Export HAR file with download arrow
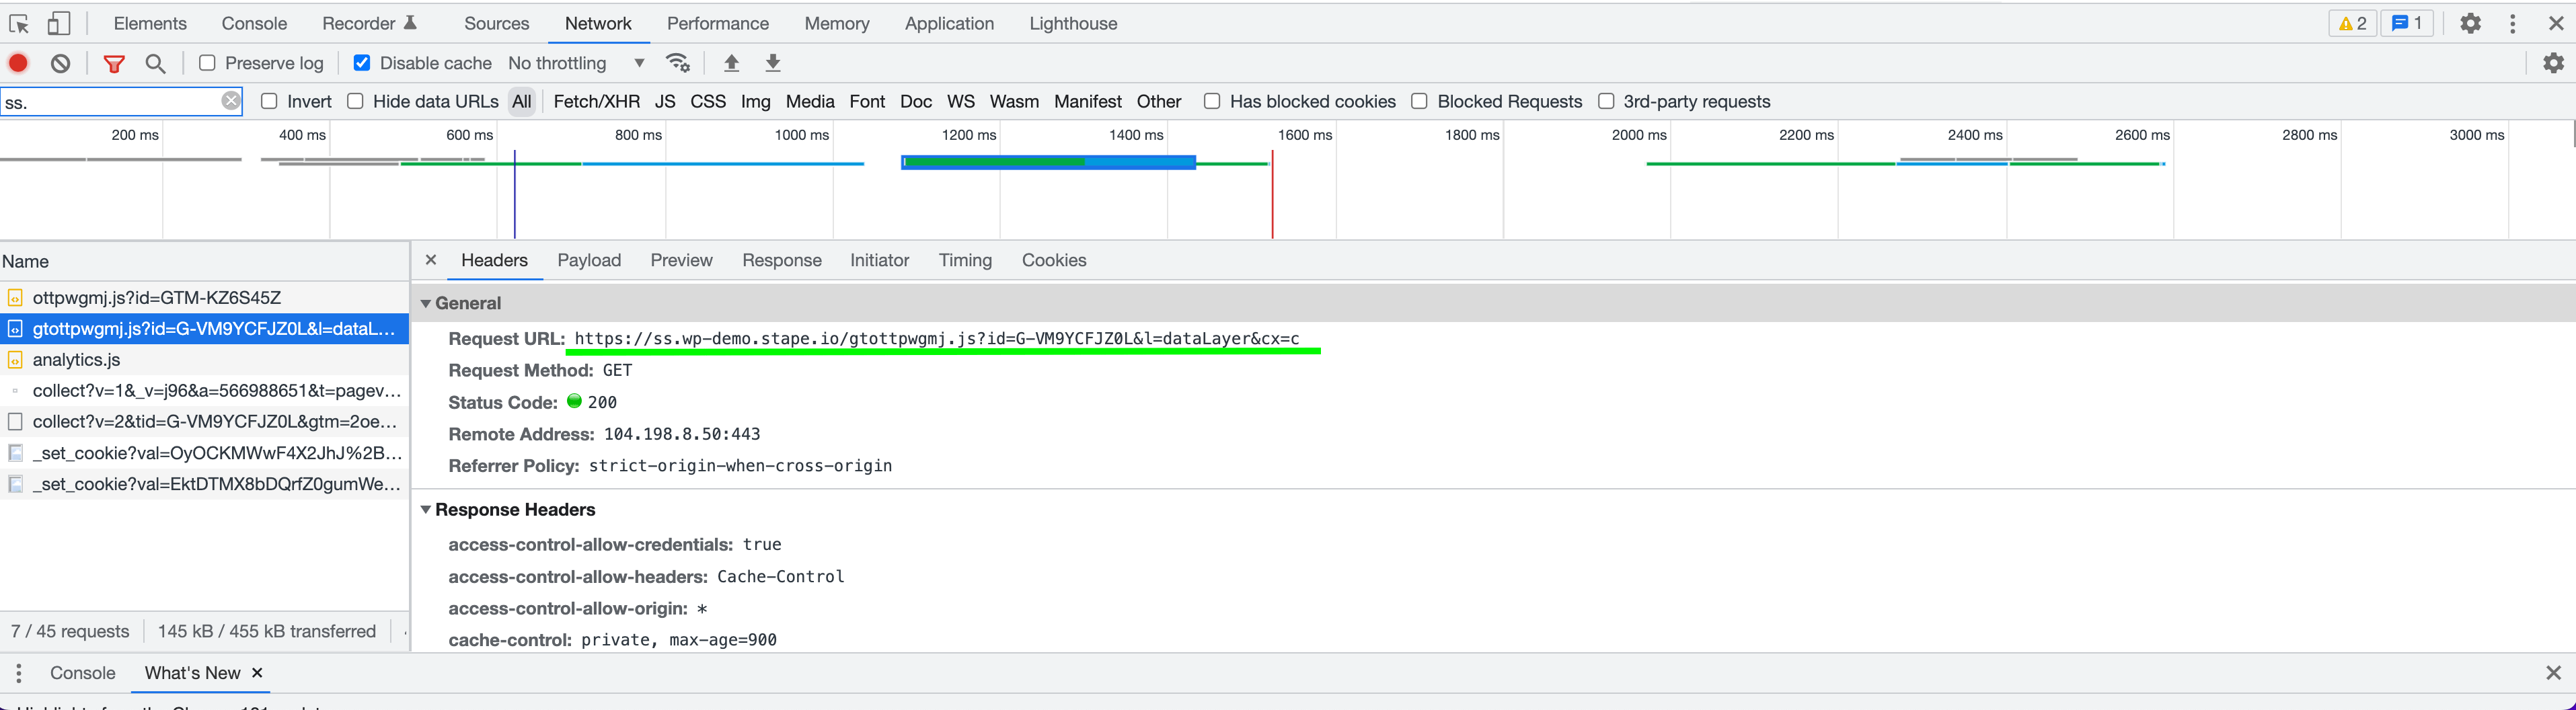The width and height of the screenshot is (2576, 710). [773, 63]
